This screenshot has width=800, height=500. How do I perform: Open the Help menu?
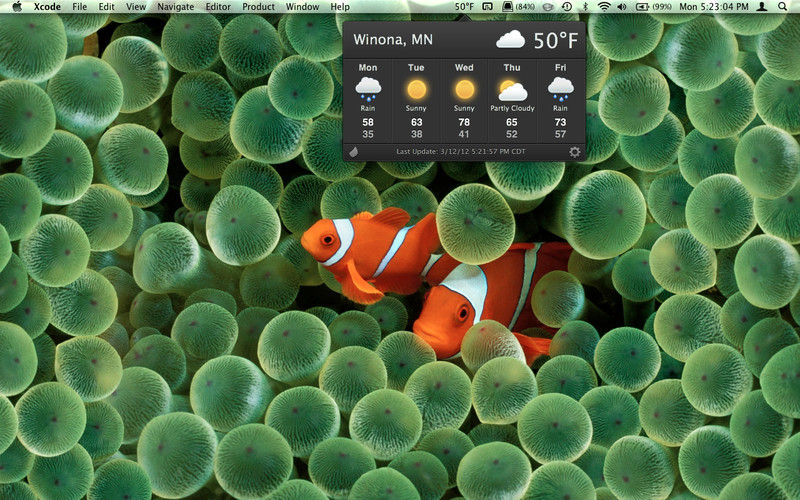[340, 7]
